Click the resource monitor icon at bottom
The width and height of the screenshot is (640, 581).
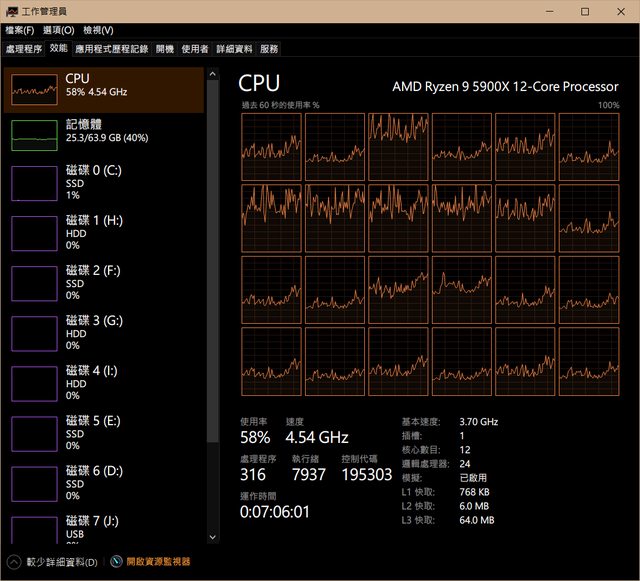(x=117, y=562)
